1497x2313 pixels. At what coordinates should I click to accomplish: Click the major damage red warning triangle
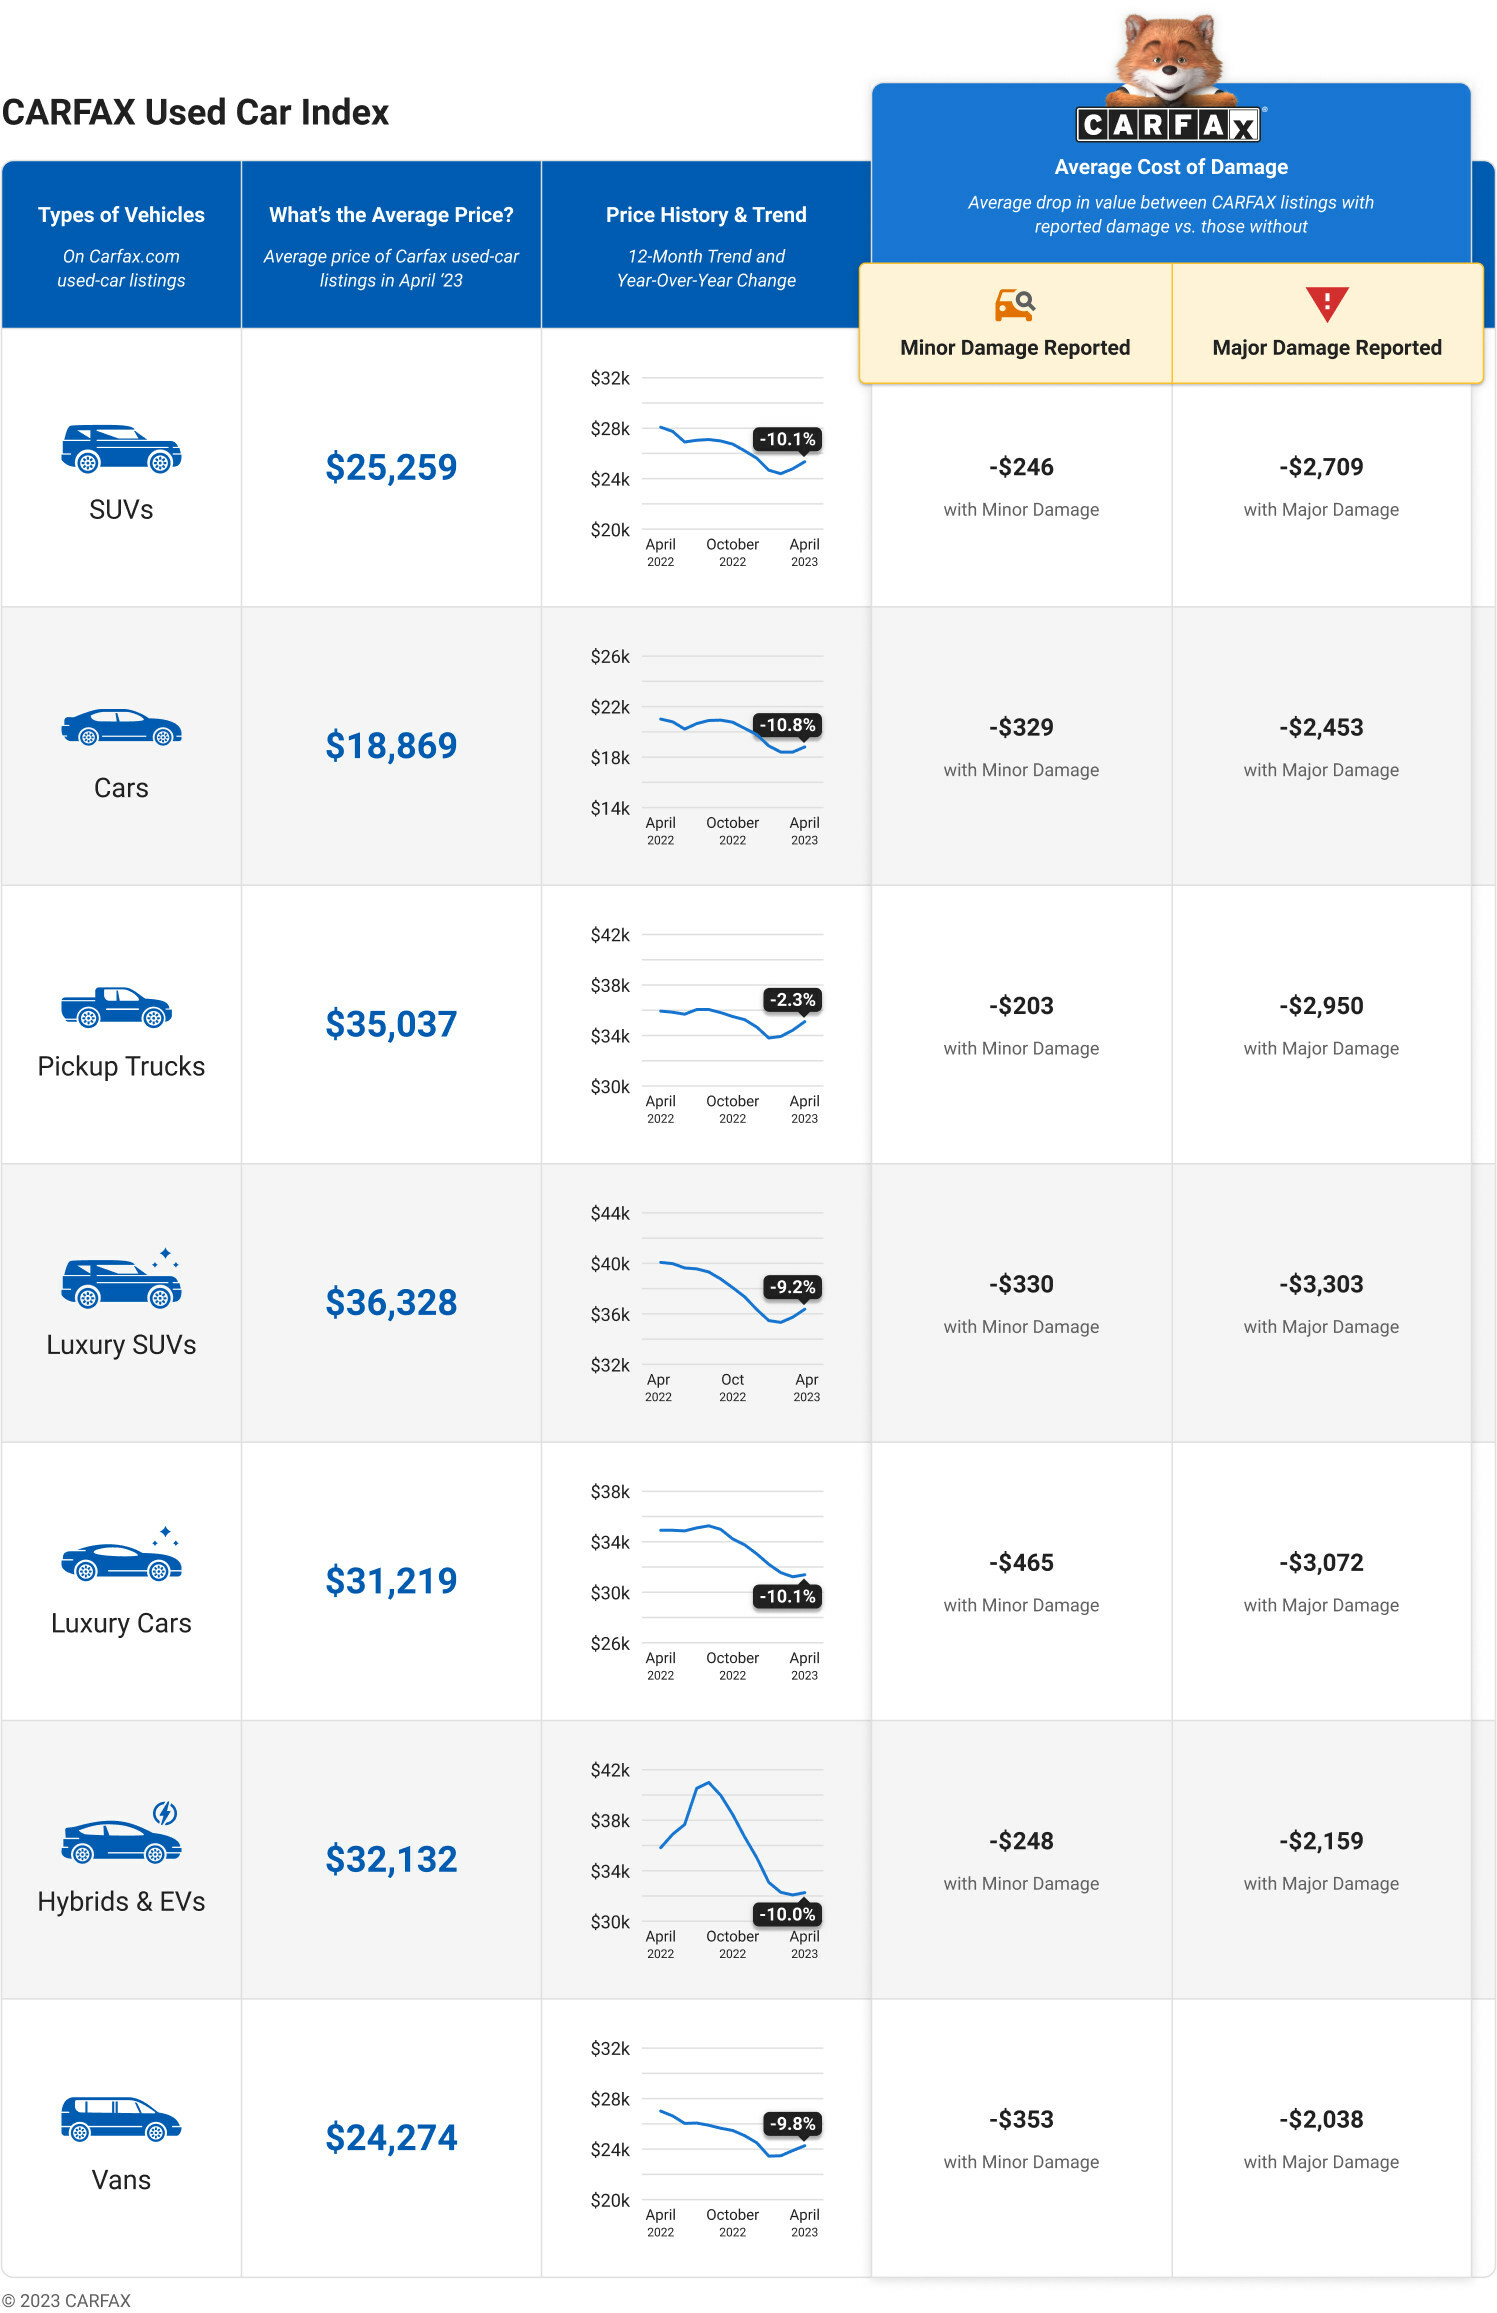point(1326,304)
